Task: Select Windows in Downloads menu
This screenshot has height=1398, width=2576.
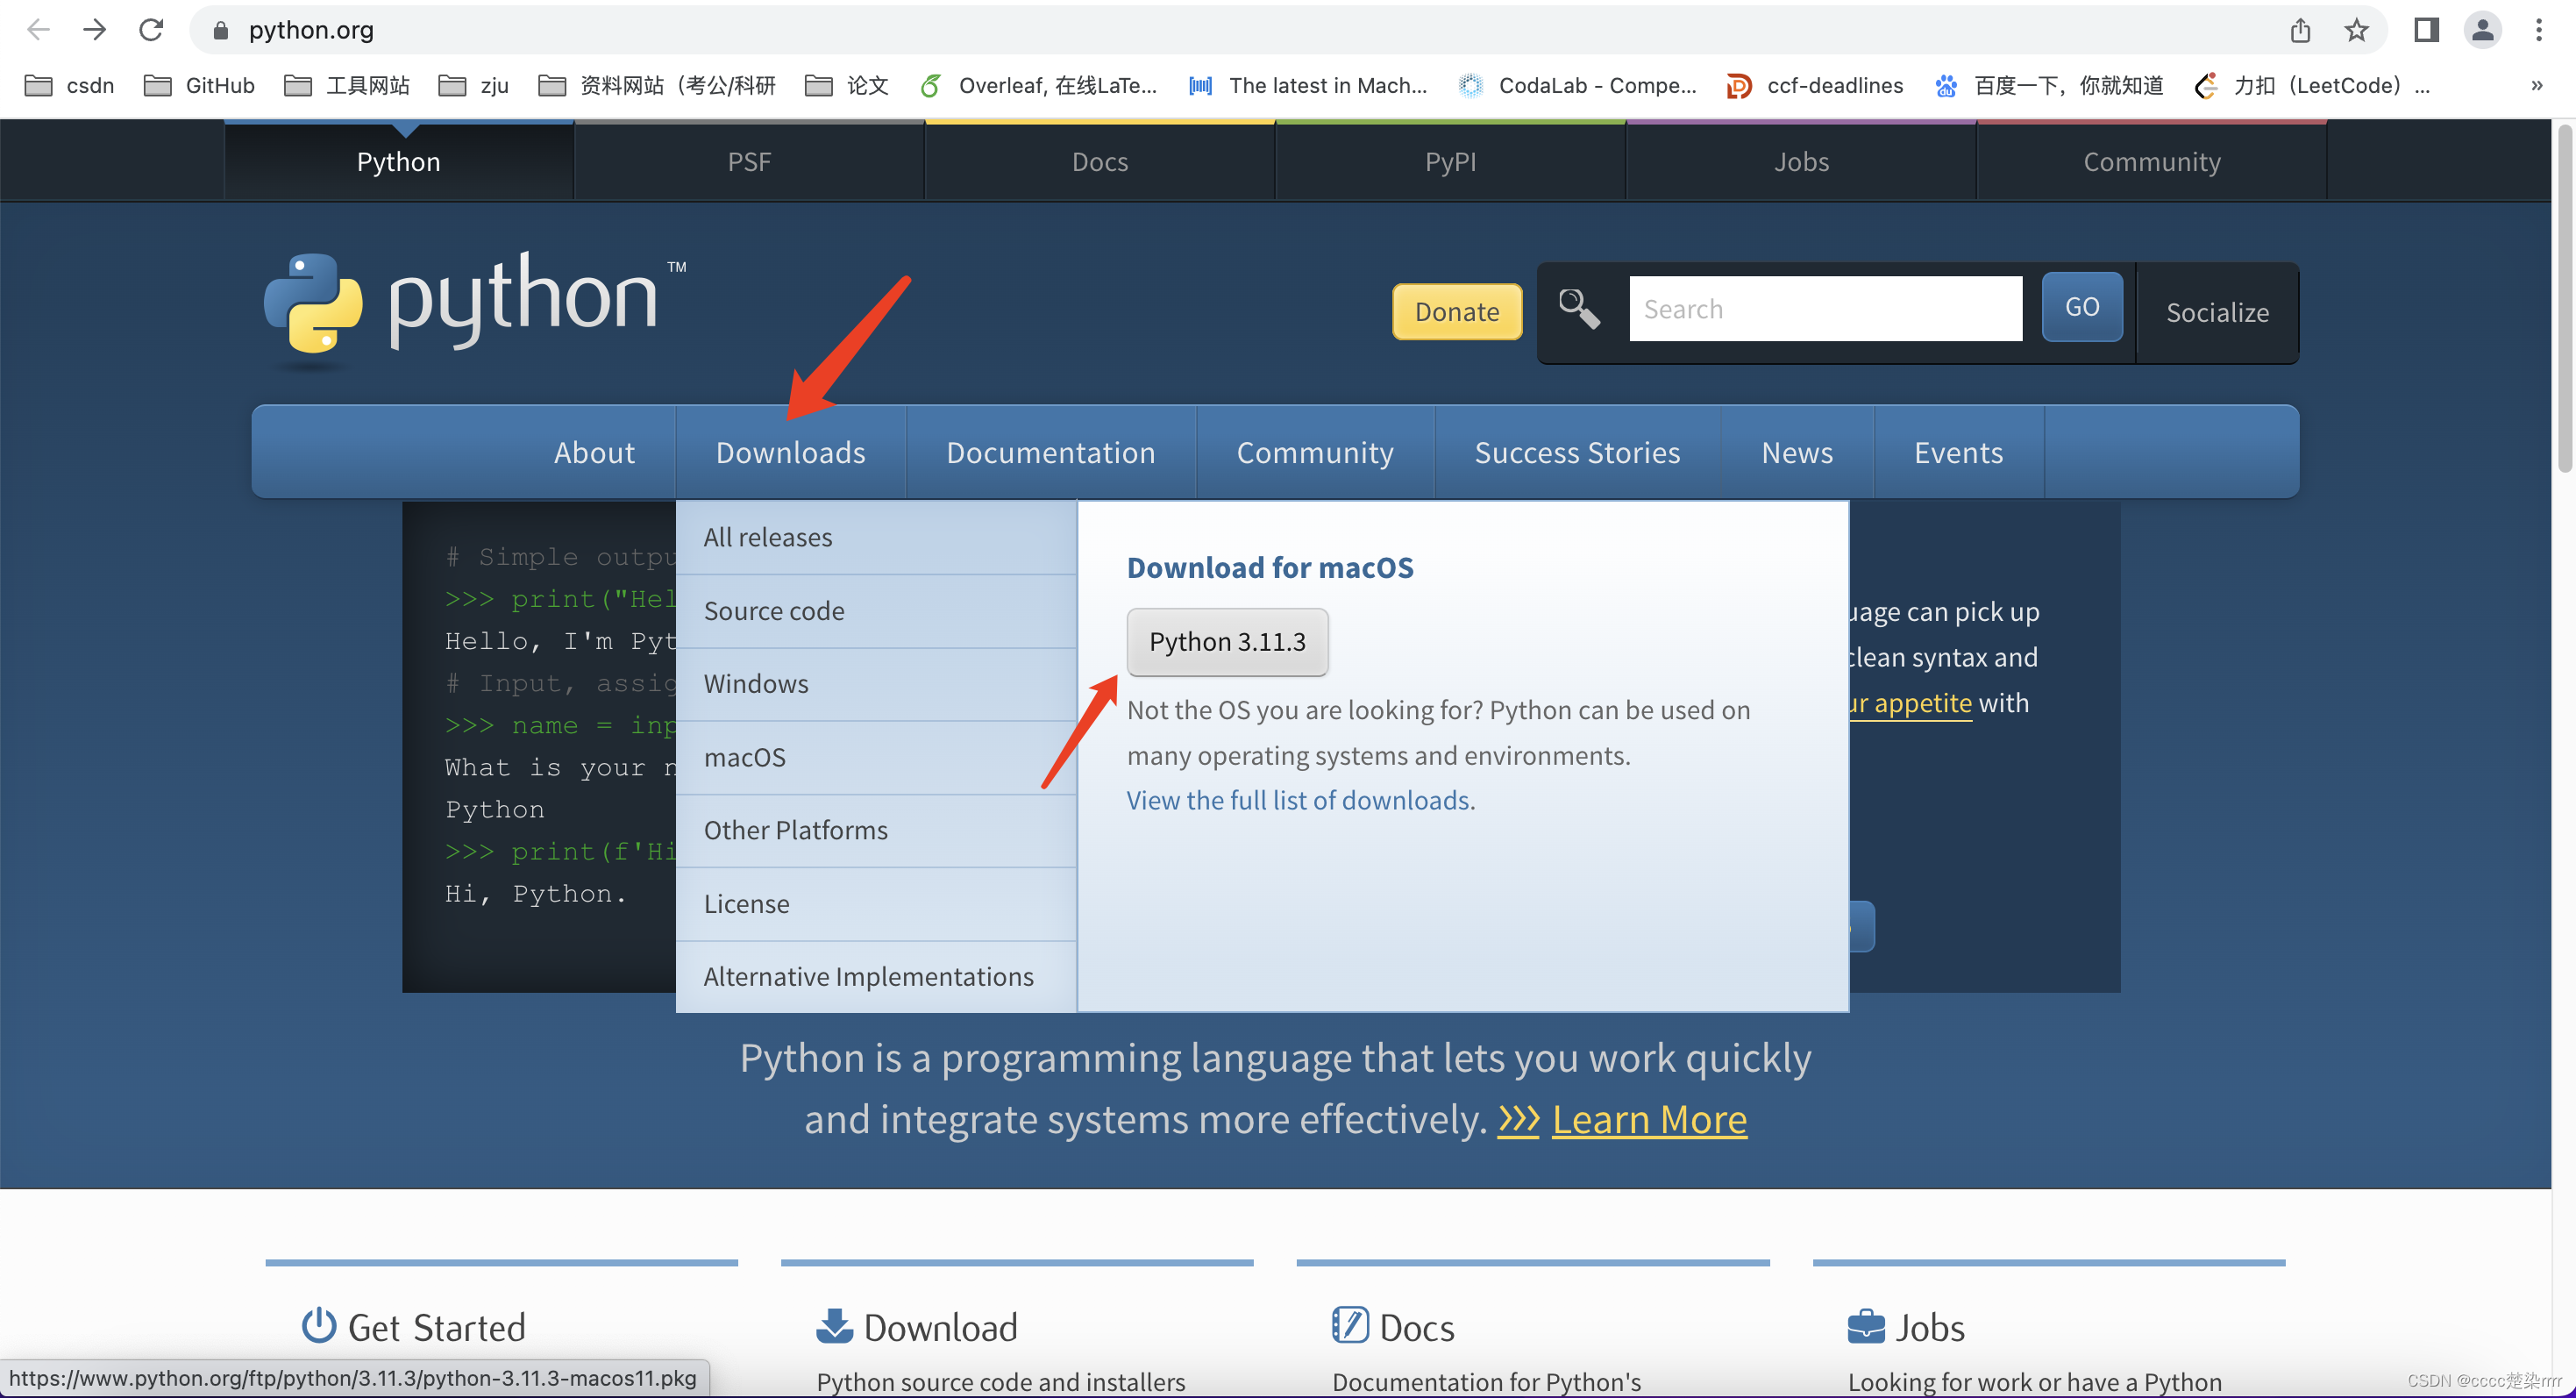Action: tap(876, 684)
